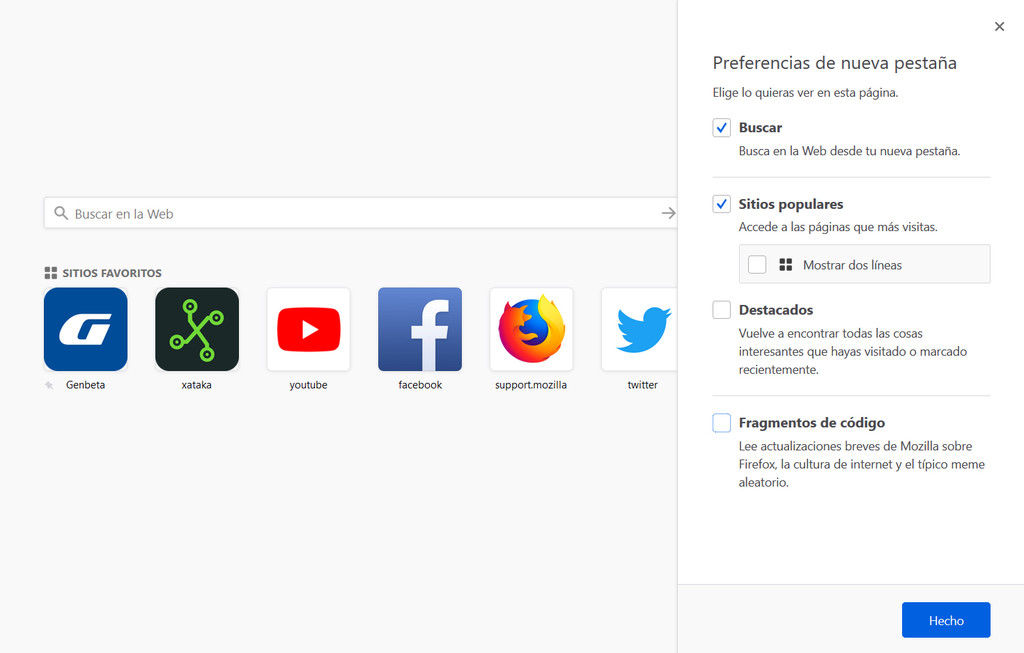Open the facebook favorite site tile
Viewport: 1024px width, 653px height.
click(420, 329)
